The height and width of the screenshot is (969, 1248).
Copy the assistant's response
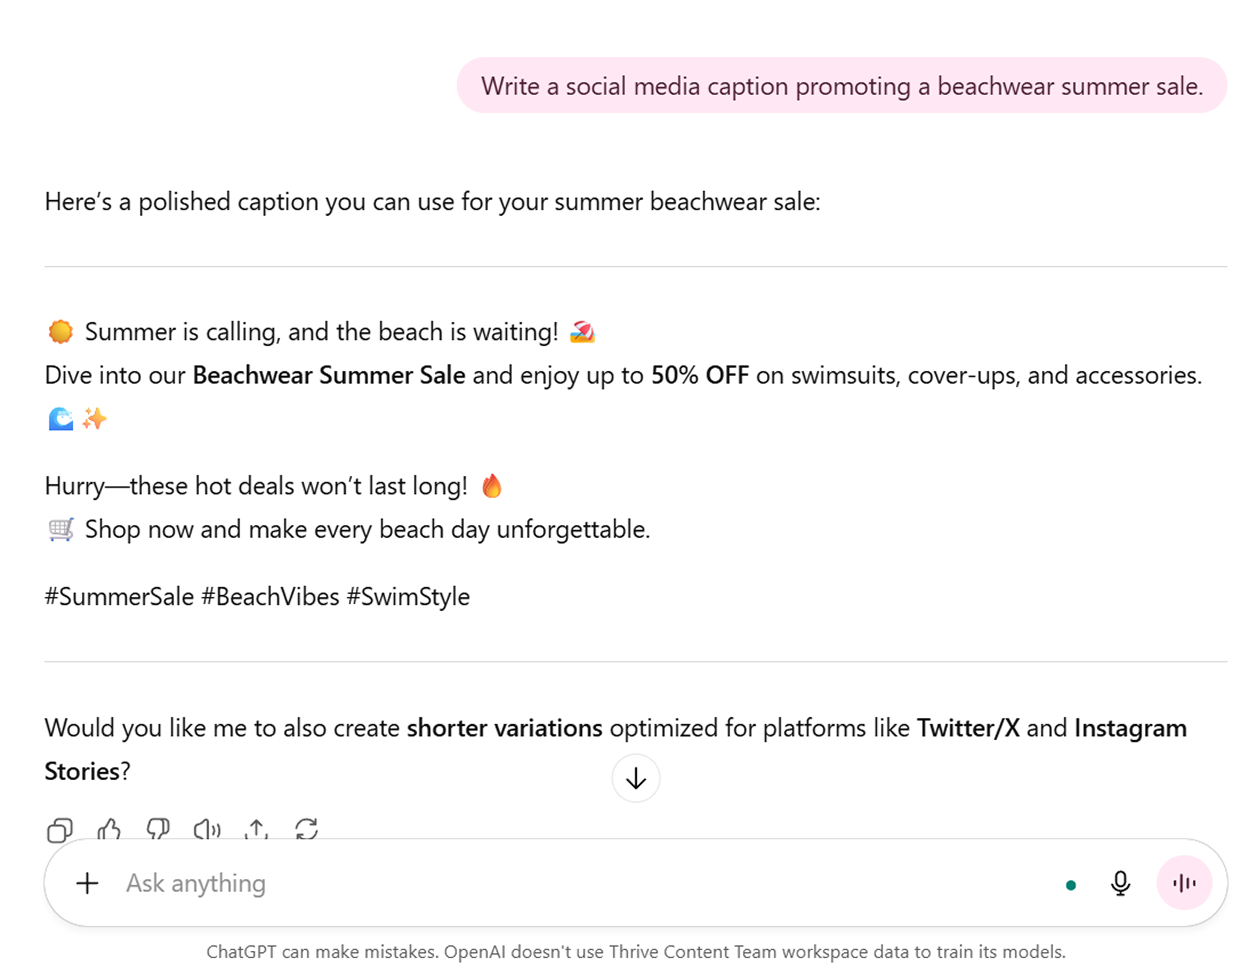[x=60, y=829]
